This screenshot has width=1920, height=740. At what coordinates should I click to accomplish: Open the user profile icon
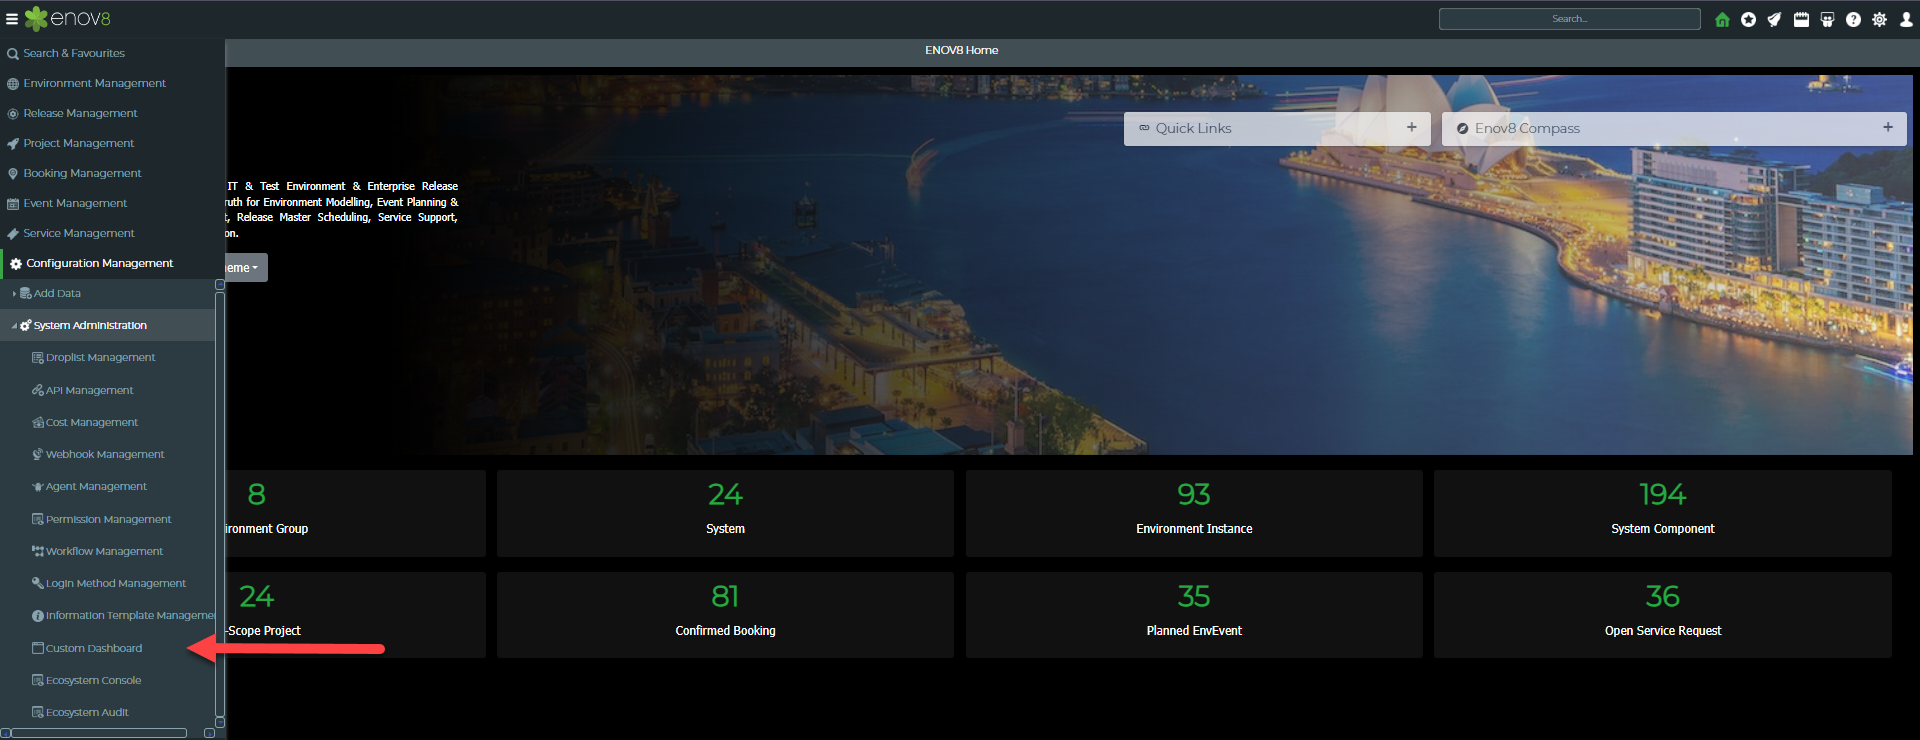pyautogui.click(x=1906, y=19)
